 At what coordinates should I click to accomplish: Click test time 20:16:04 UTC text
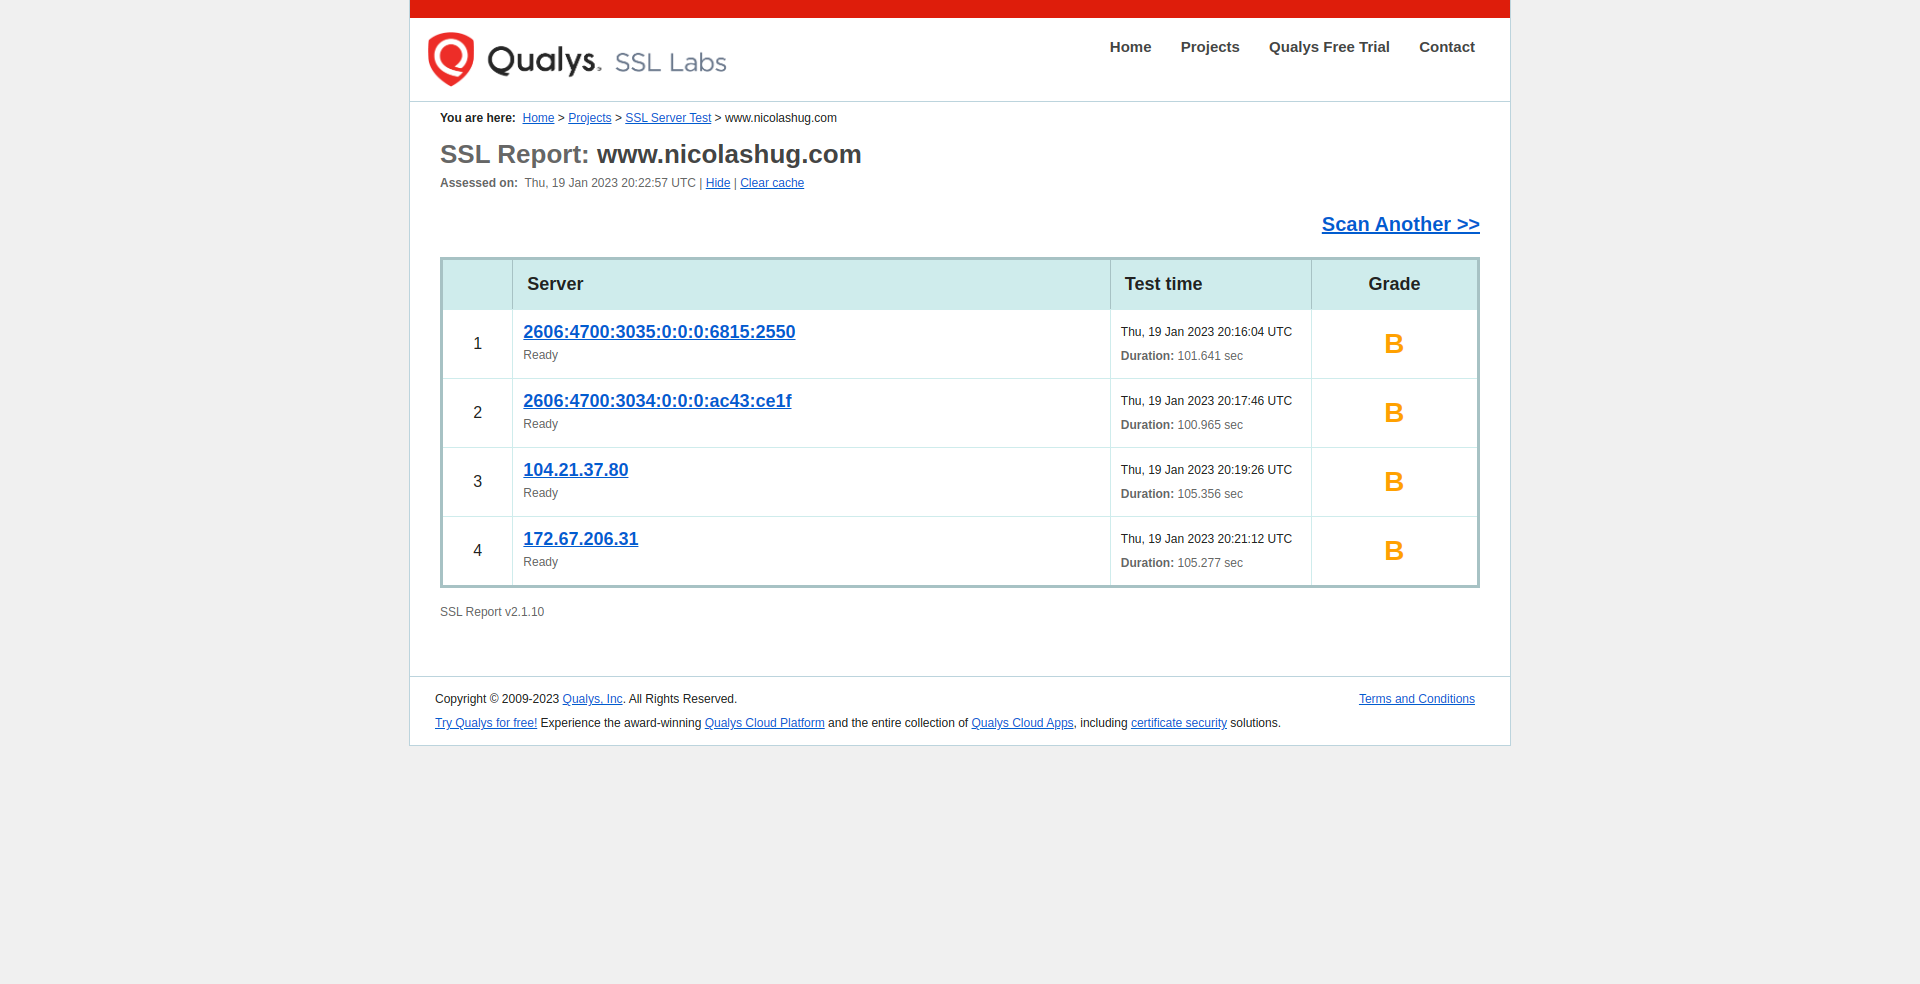click(1206, 332)
